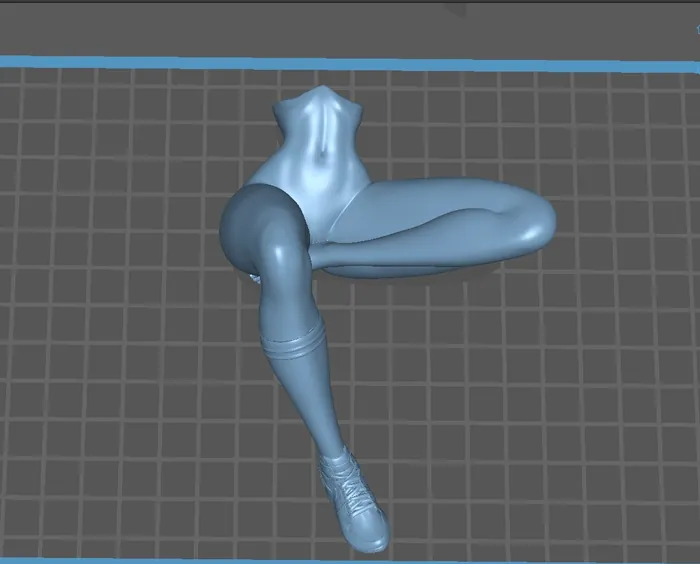Click the neck opening atop the model

point(320,96)
